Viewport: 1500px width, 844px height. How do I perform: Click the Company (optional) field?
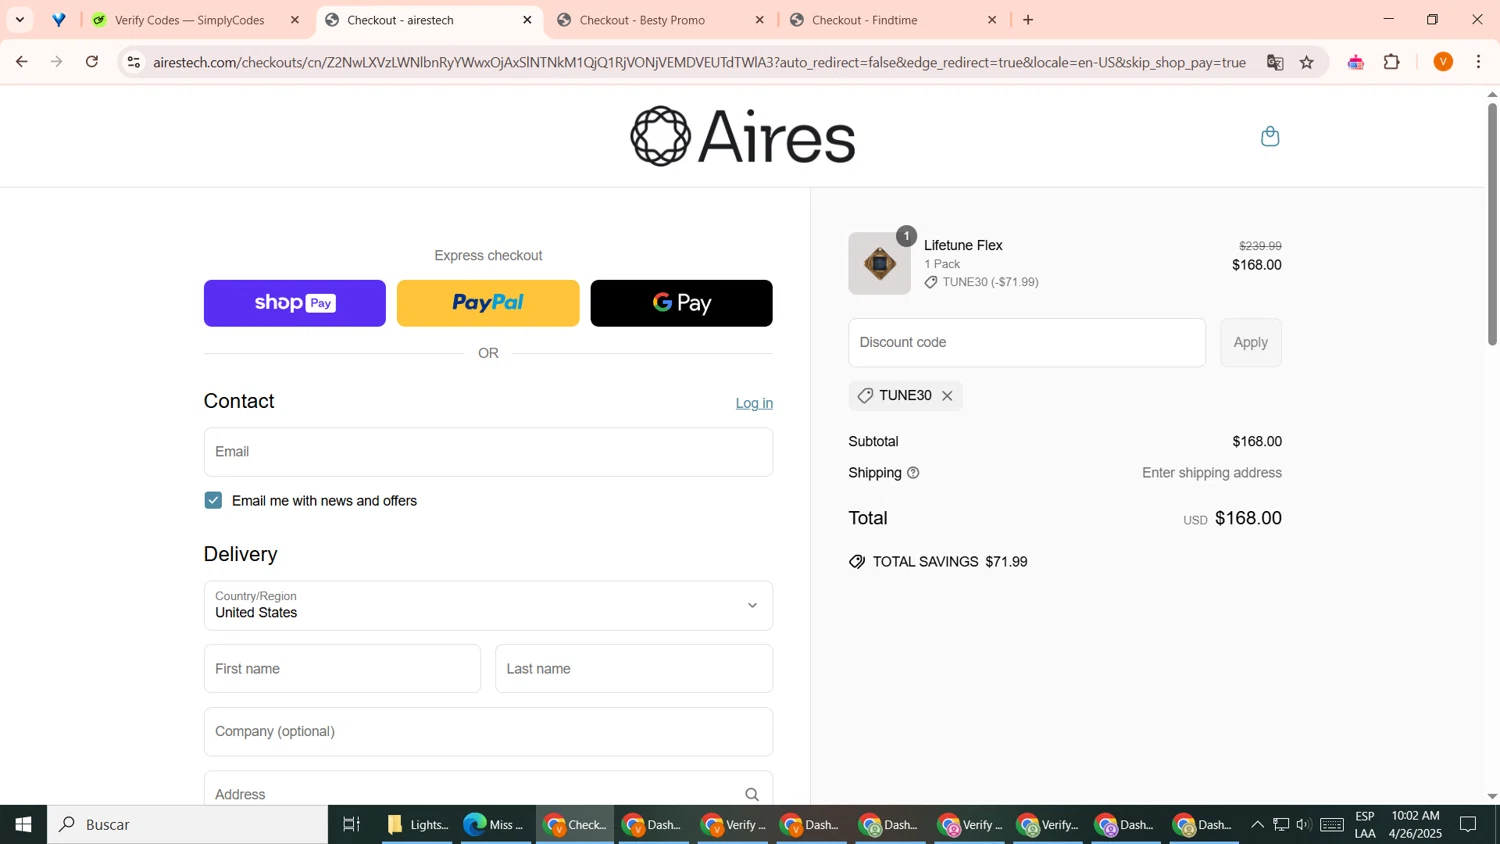pyautogui.click(x=488, y=732)
